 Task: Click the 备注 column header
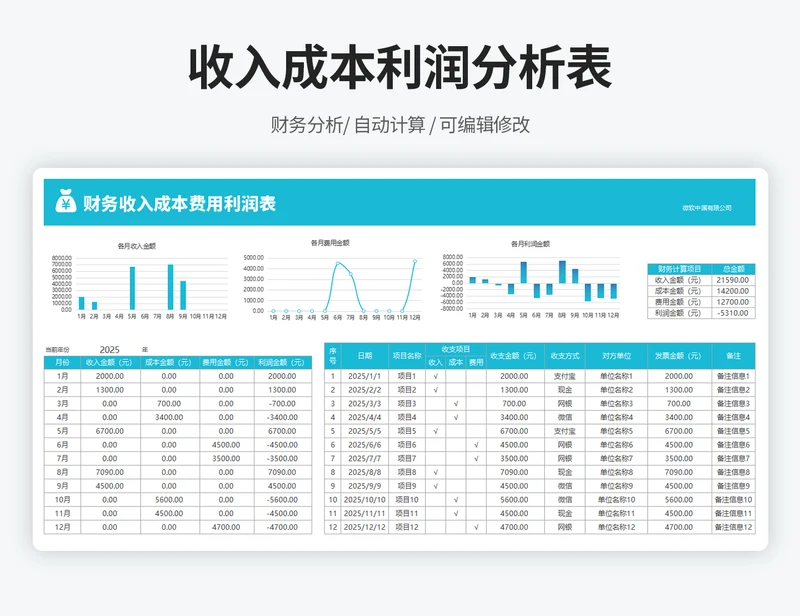(733, 356)
